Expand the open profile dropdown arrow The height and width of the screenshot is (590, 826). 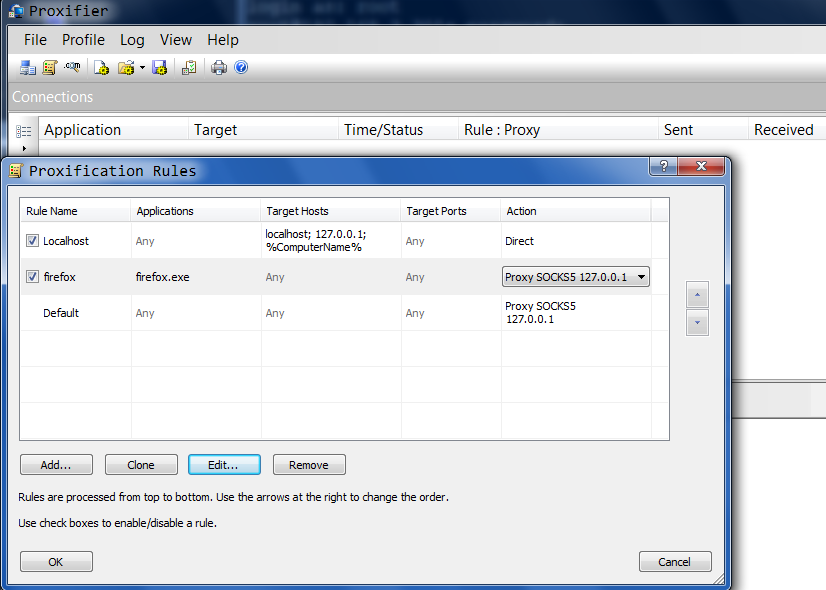click(142, 67)
